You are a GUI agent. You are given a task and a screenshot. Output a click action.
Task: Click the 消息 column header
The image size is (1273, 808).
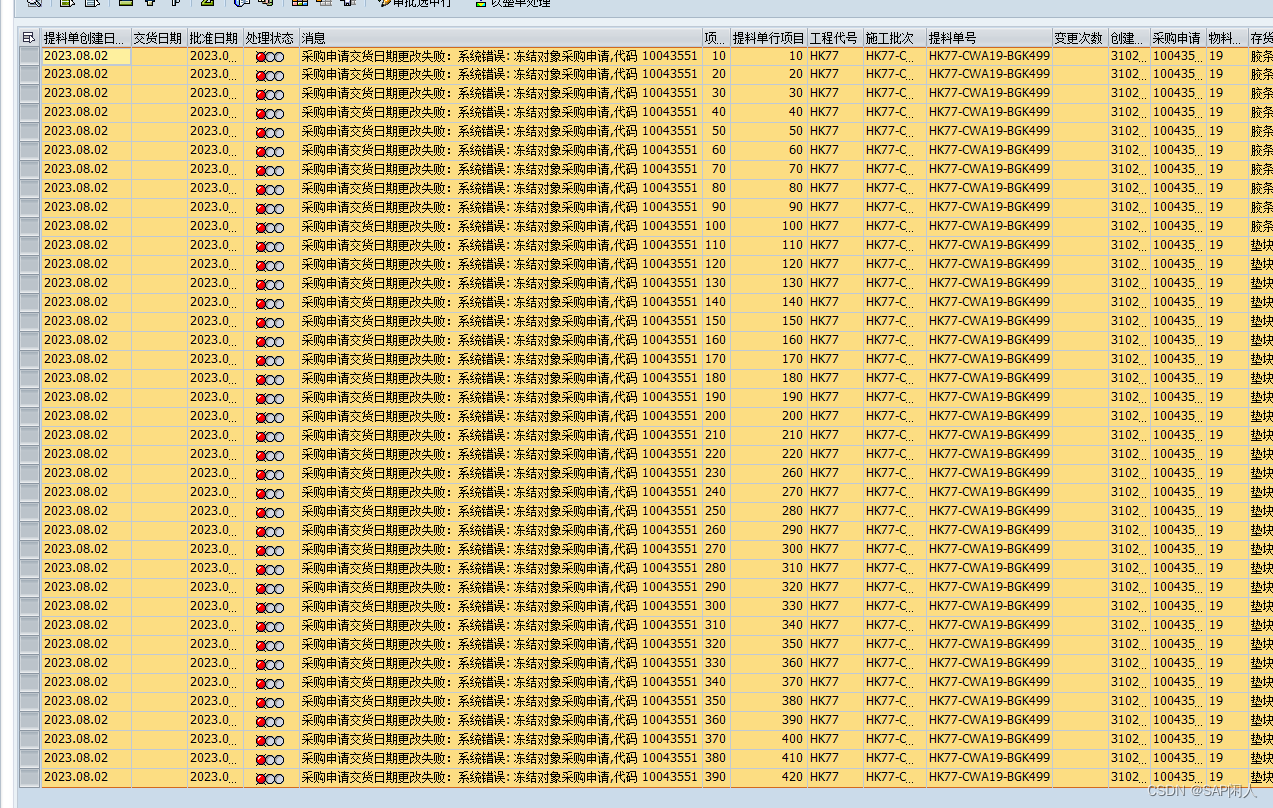(x=500, y=38)
